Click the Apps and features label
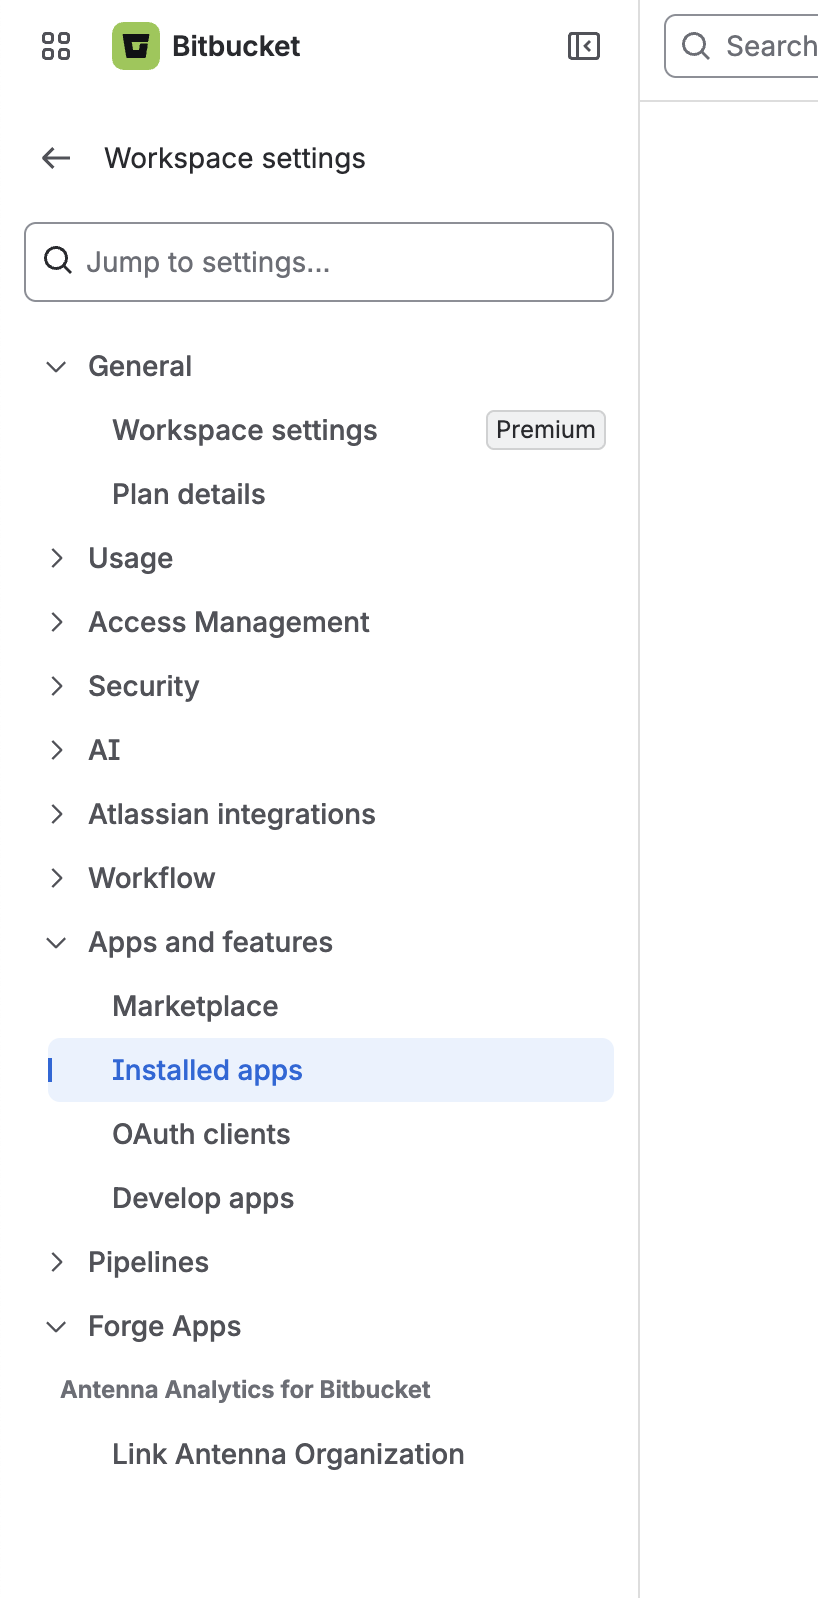Image resolution: width=818 pixels, height=1598 pixels. 211,942
